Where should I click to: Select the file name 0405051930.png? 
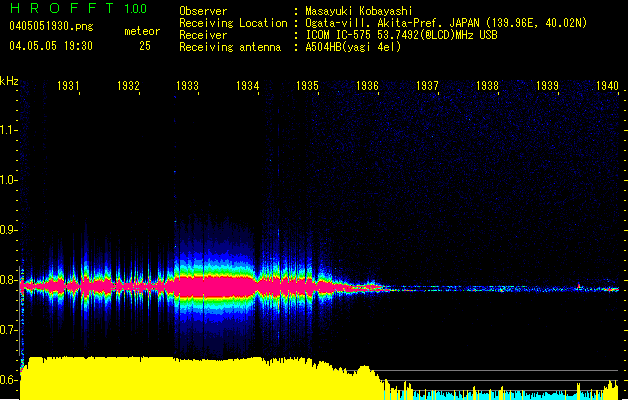(51, 26)
